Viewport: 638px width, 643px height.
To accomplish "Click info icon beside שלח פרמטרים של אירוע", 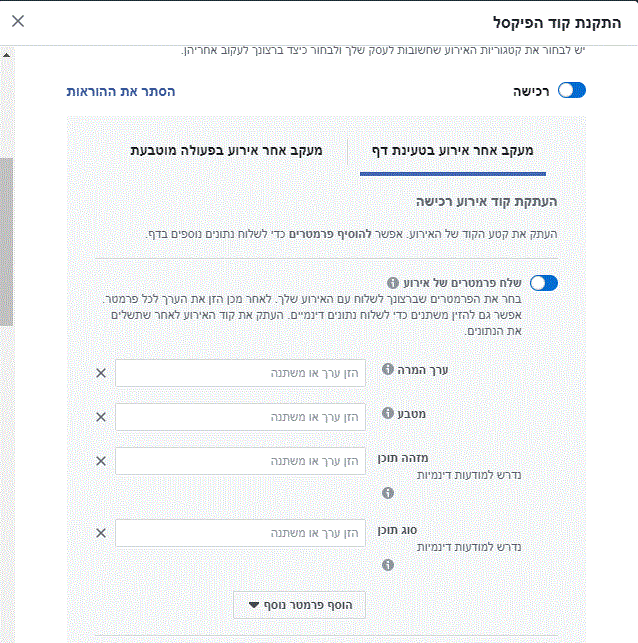I will point(393,283).
